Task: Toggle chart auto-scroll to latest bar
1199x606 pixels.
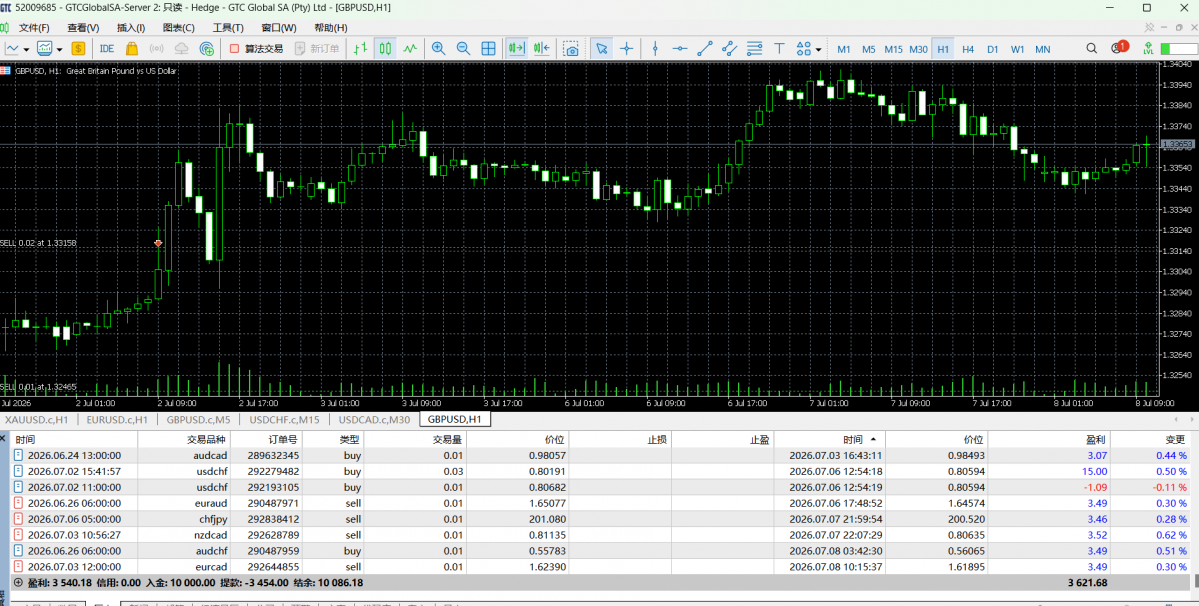Action: pyautogui.click(x=516, y=49)
